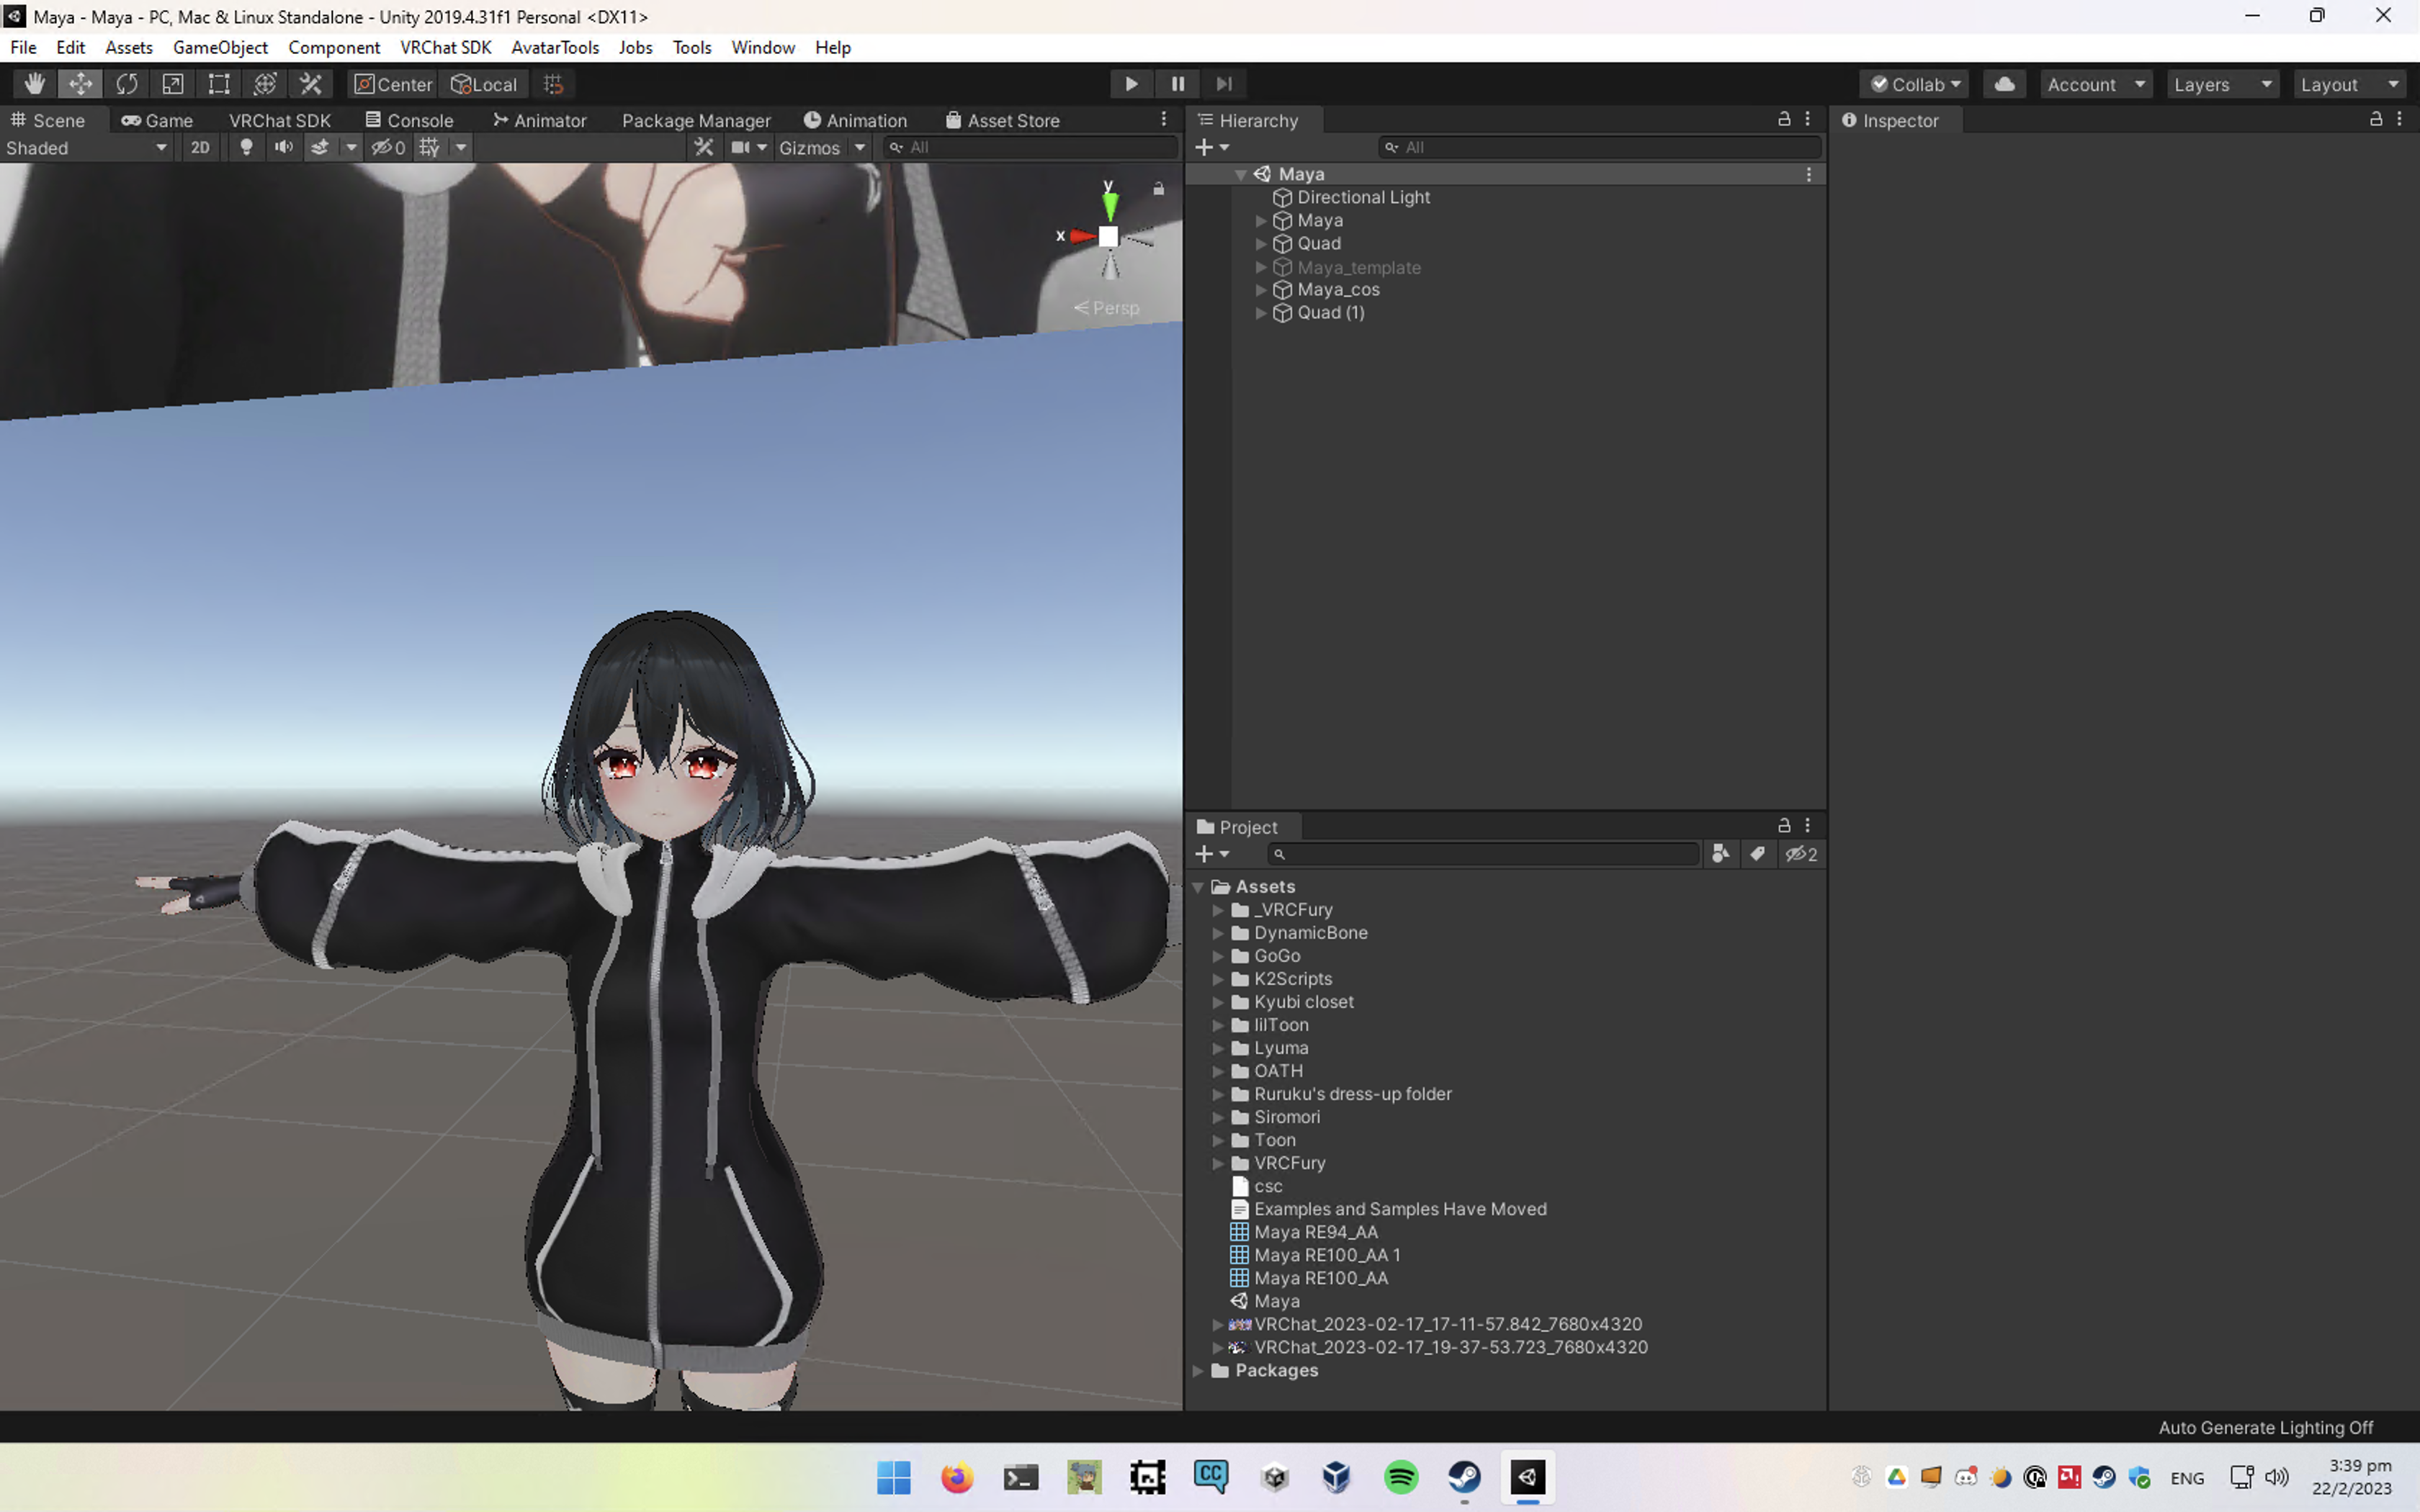Toggle 2D view mode in the Scene toolbar
This screenshot has height=1512, width=2420.
click(199, 147)
